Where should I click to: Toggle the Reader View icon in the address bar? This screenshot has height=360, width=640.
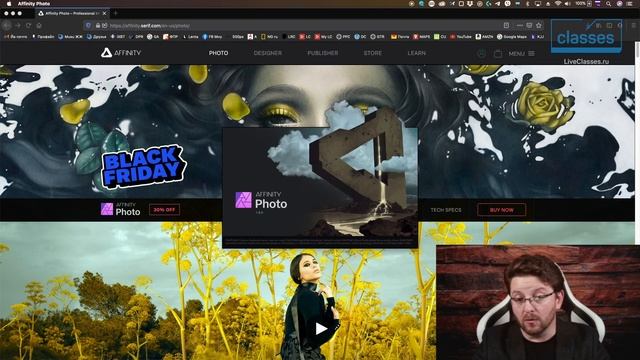[506, 25]
